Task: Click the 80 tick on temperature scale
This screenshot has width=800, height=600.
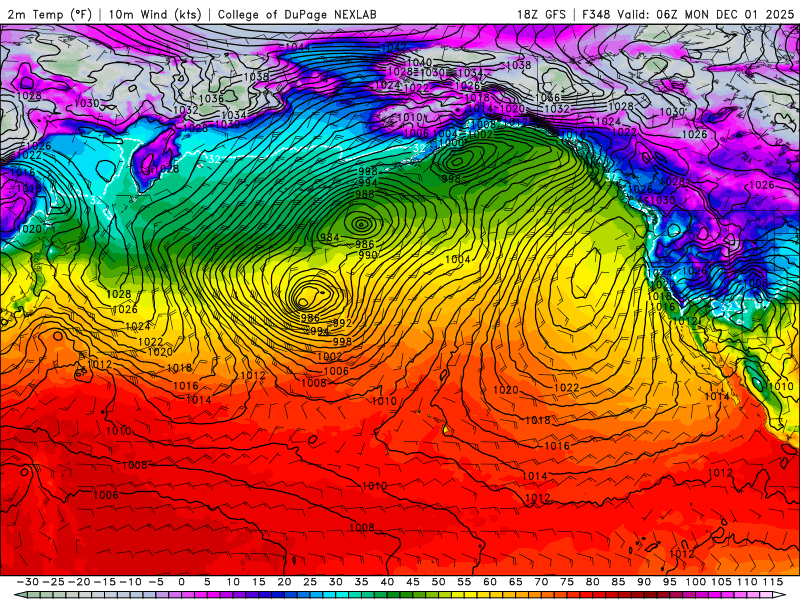Action: tap(592, 582)
